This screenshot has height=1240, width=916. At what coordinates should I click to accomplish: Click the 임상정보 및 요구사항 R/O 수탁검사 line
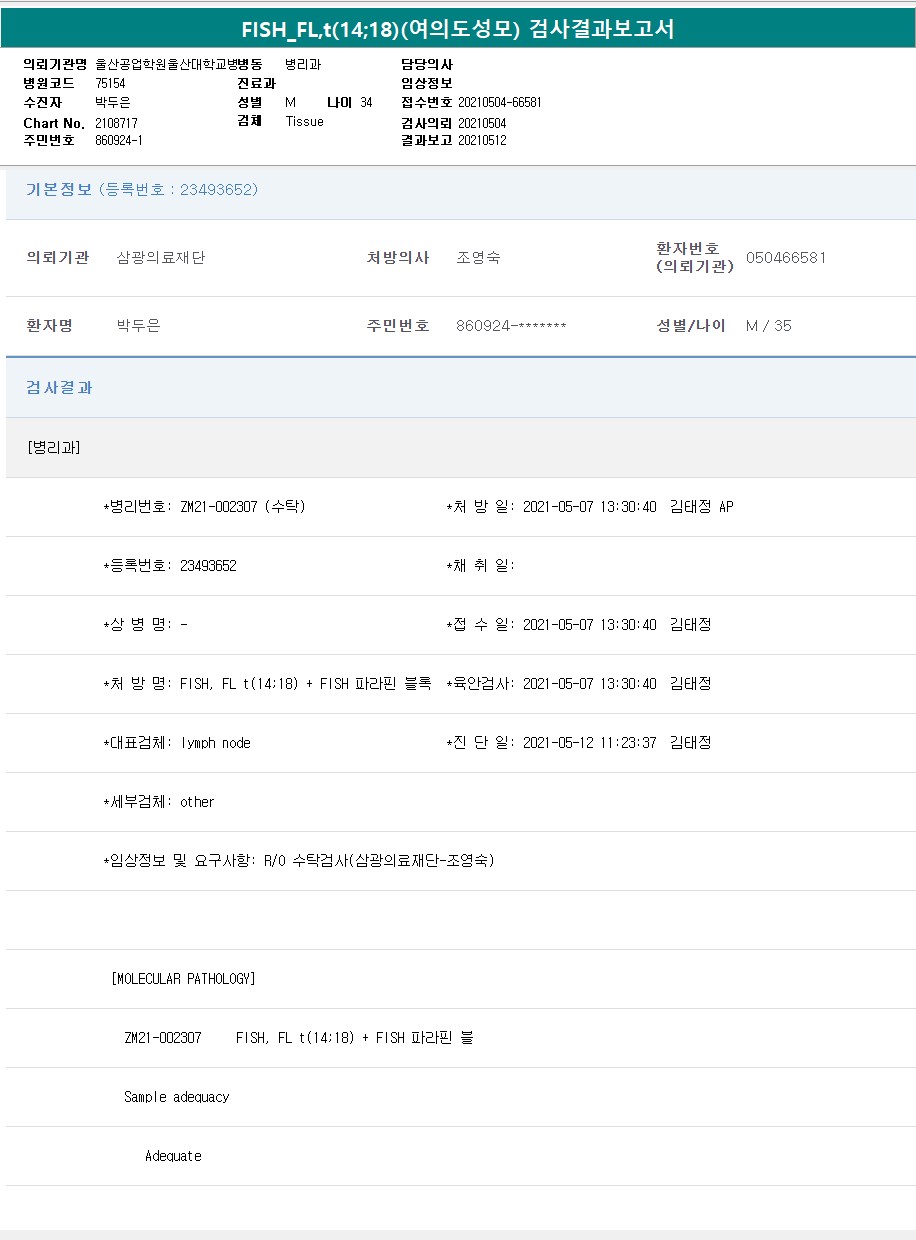pyautogui.click(x=299, y=861)
